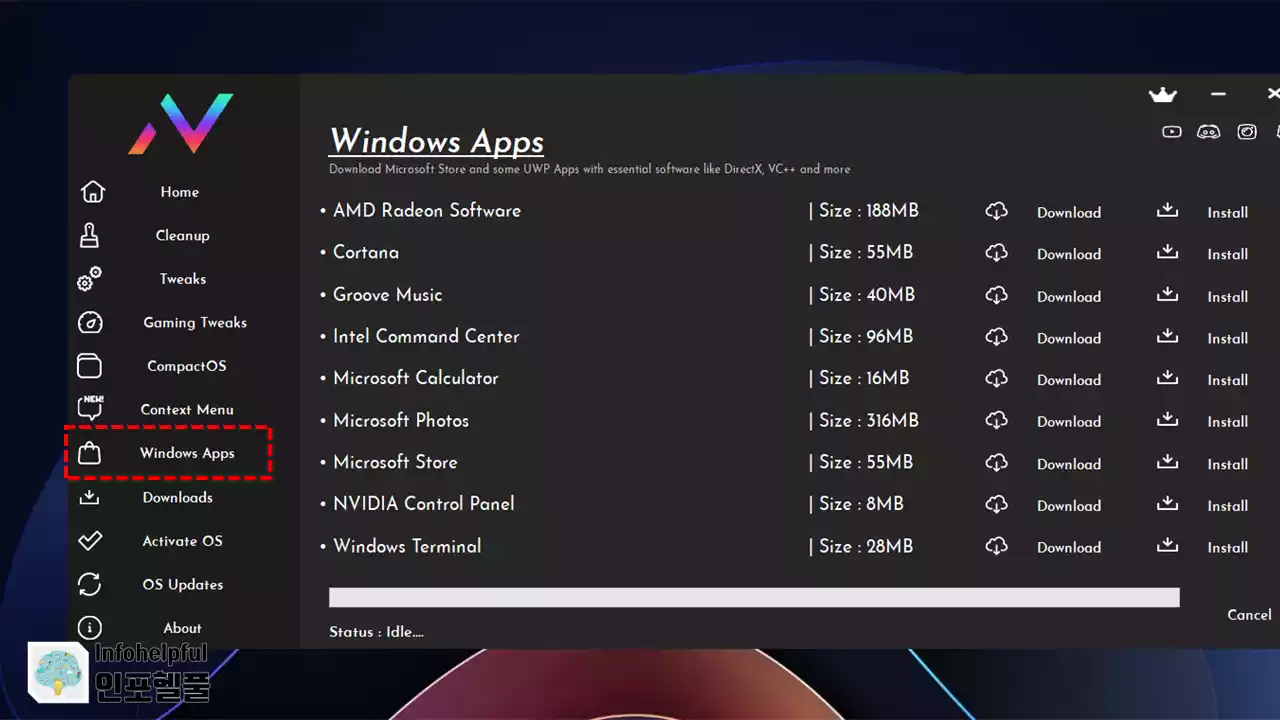
Task: Click the OS Updates refresh icon
Action: (90, 584)
